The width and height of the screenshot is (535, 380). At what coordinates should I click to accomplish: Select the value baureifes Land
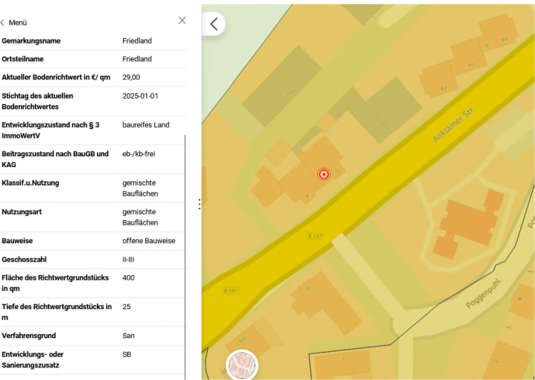tap(146, 125)
